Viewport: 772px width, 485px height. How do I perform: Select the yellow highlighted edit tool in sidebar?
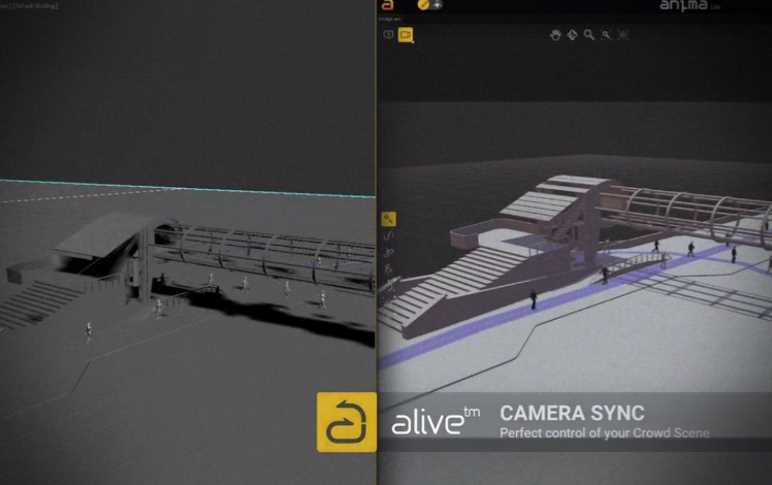[389, 219]
